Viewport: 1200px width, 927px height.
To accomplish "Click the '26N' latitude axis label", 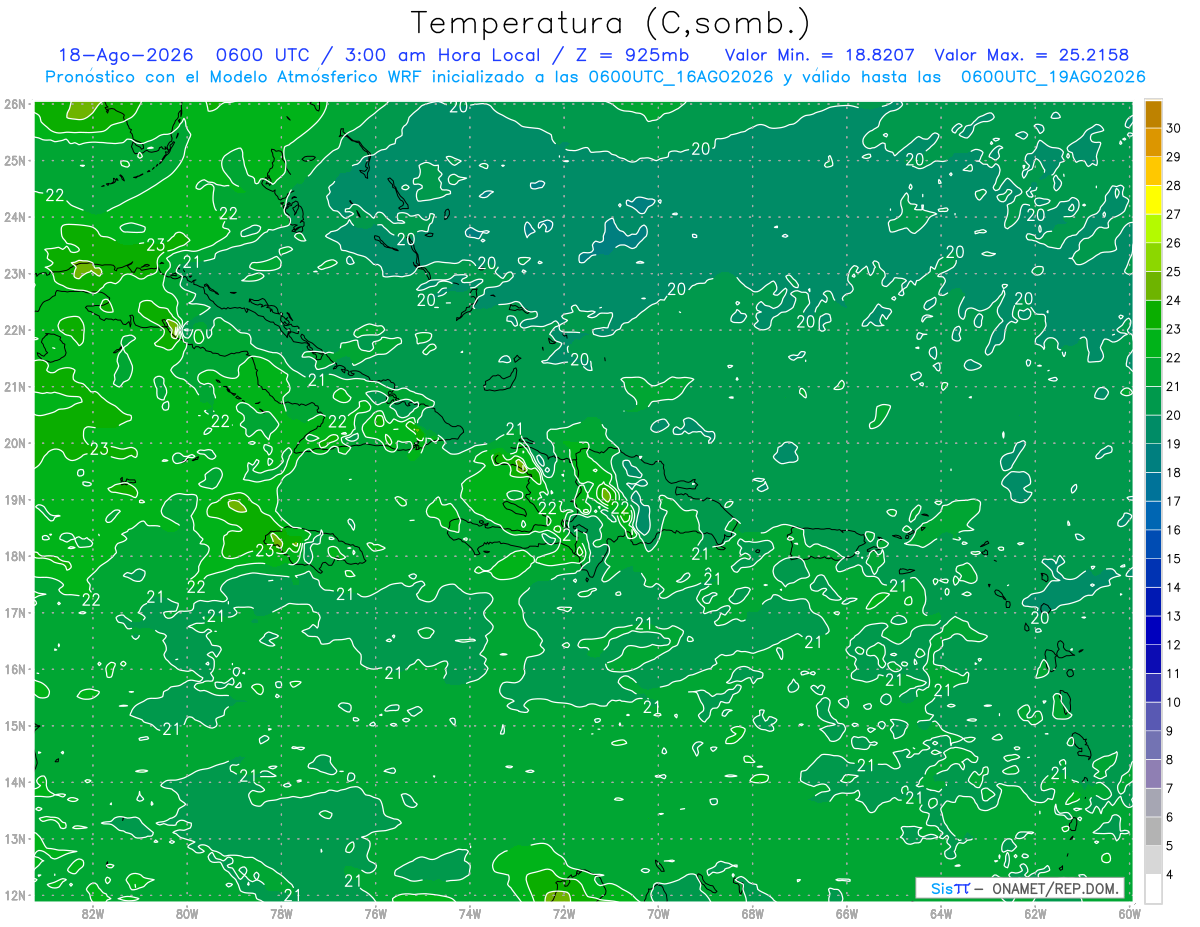I will 15,104.
